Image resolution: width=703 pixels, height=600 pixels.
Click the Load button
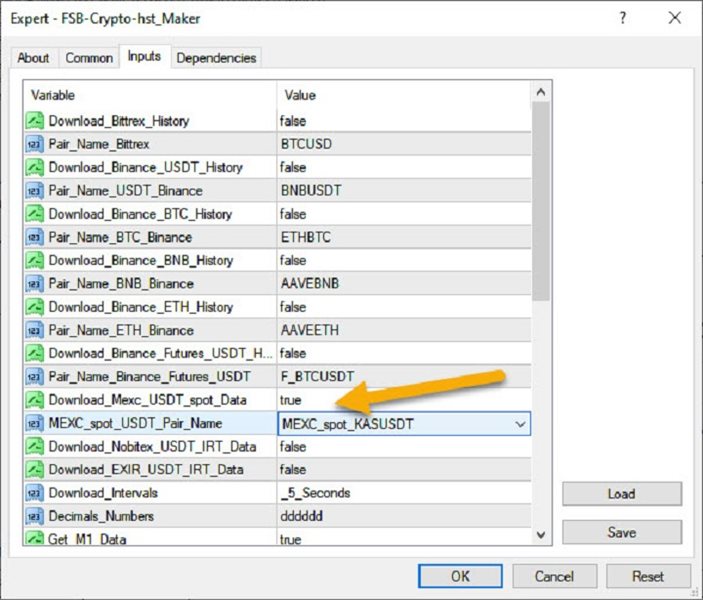(622, 494)
